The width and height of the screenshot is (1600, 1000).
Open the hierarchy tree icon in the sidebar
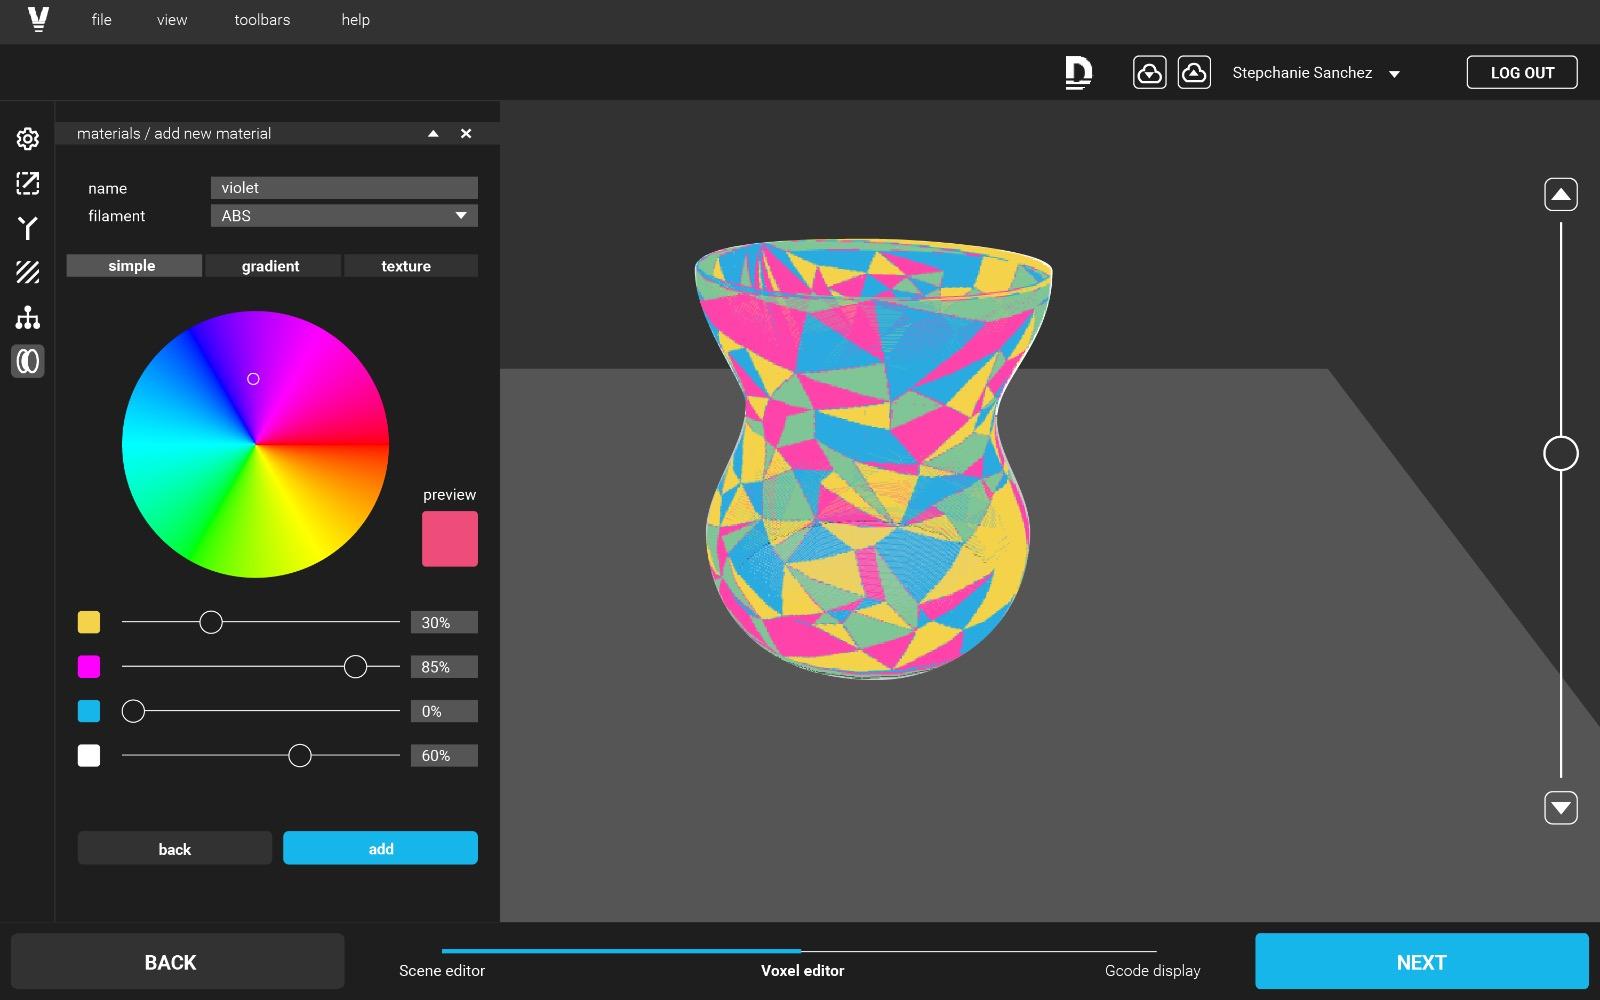point(28,317)
